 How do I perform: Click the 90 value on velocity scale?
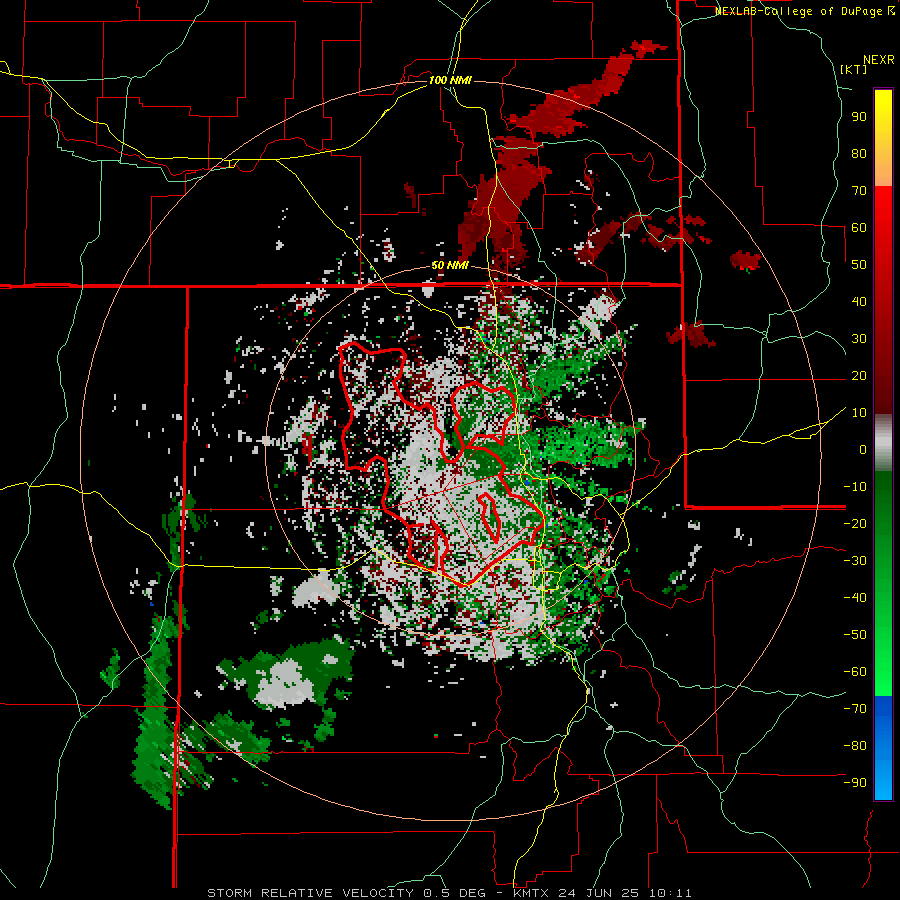(x=859, y=117)
